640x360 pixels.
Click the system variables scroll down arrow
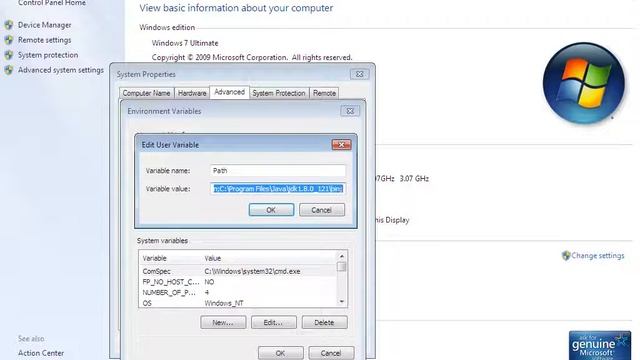pyautogui.click(x=342, y=302)
